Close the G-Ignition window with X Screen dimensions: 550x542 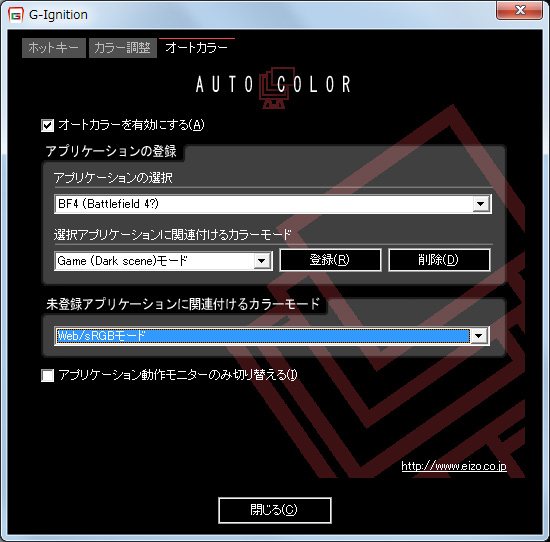click(x=519, y=10)
